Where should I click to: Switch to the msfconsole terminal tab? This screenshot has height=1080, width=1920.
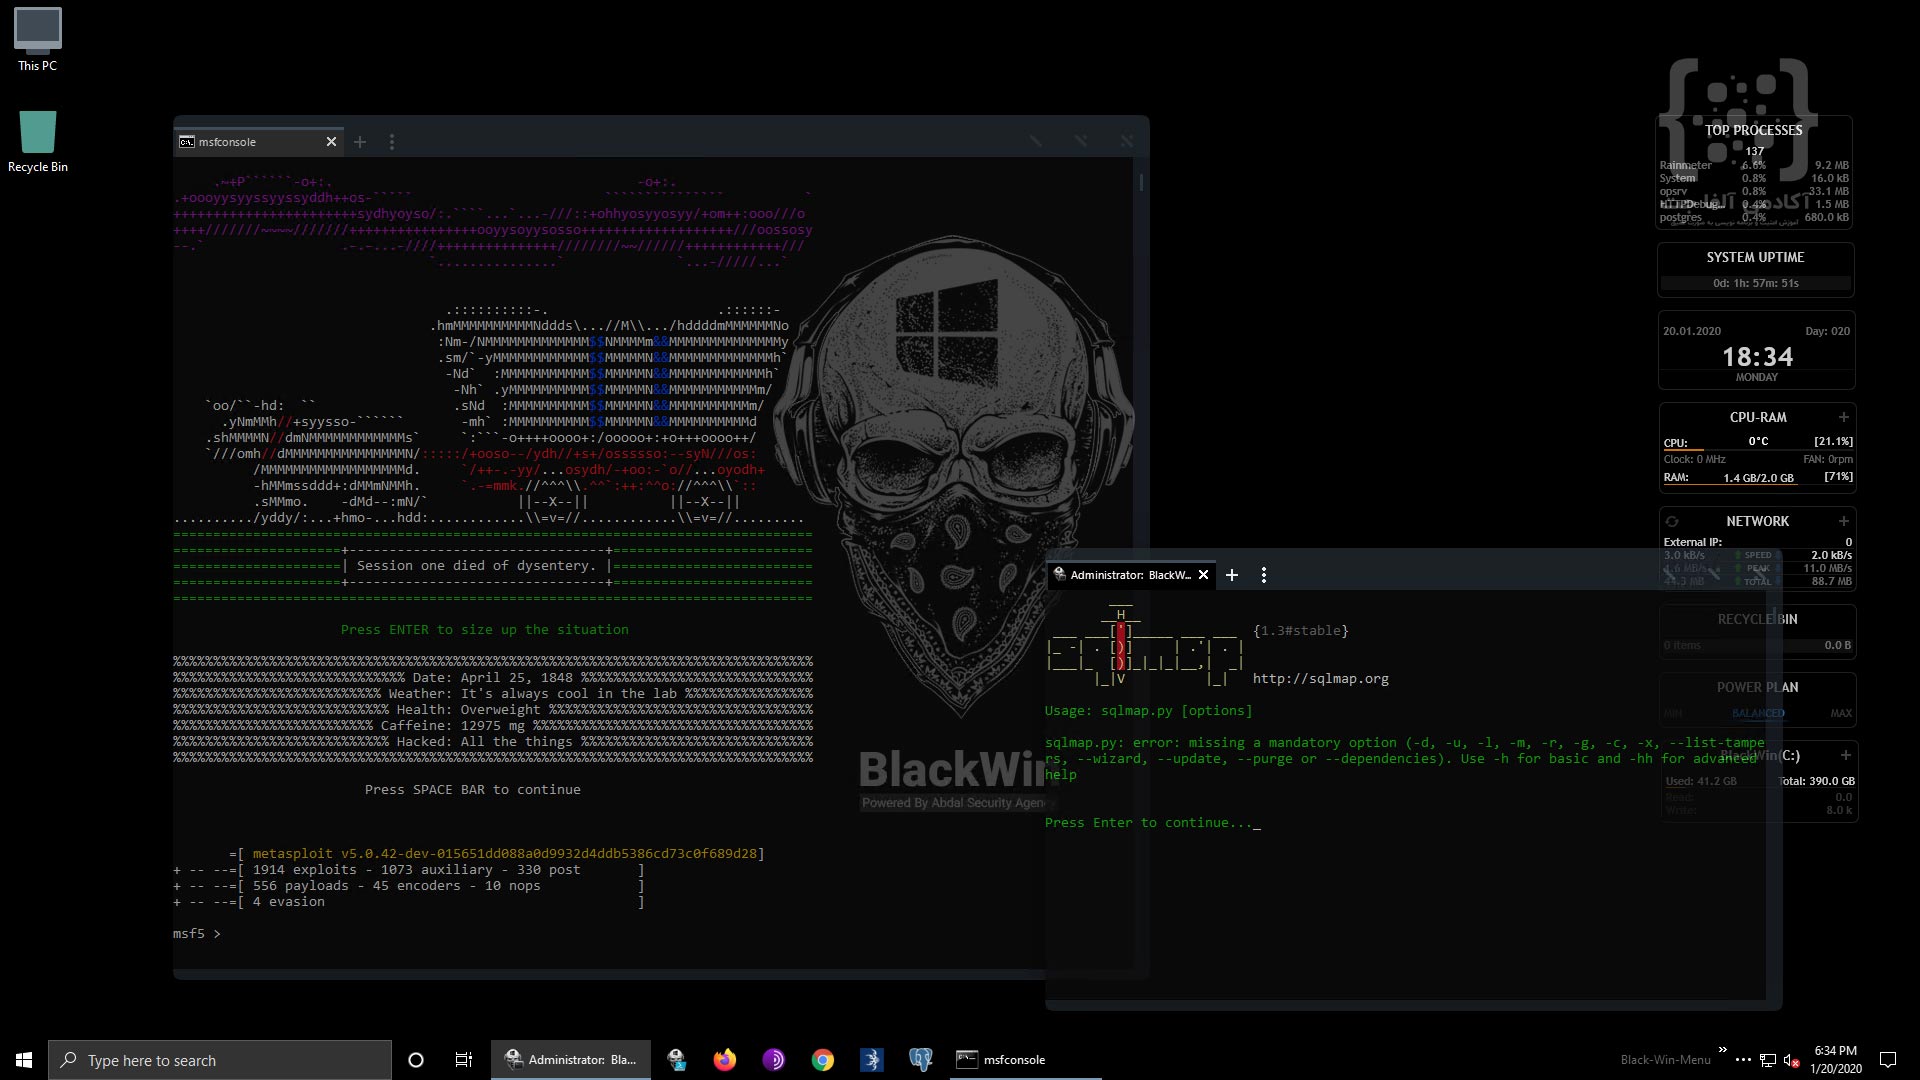click(258, 142)
